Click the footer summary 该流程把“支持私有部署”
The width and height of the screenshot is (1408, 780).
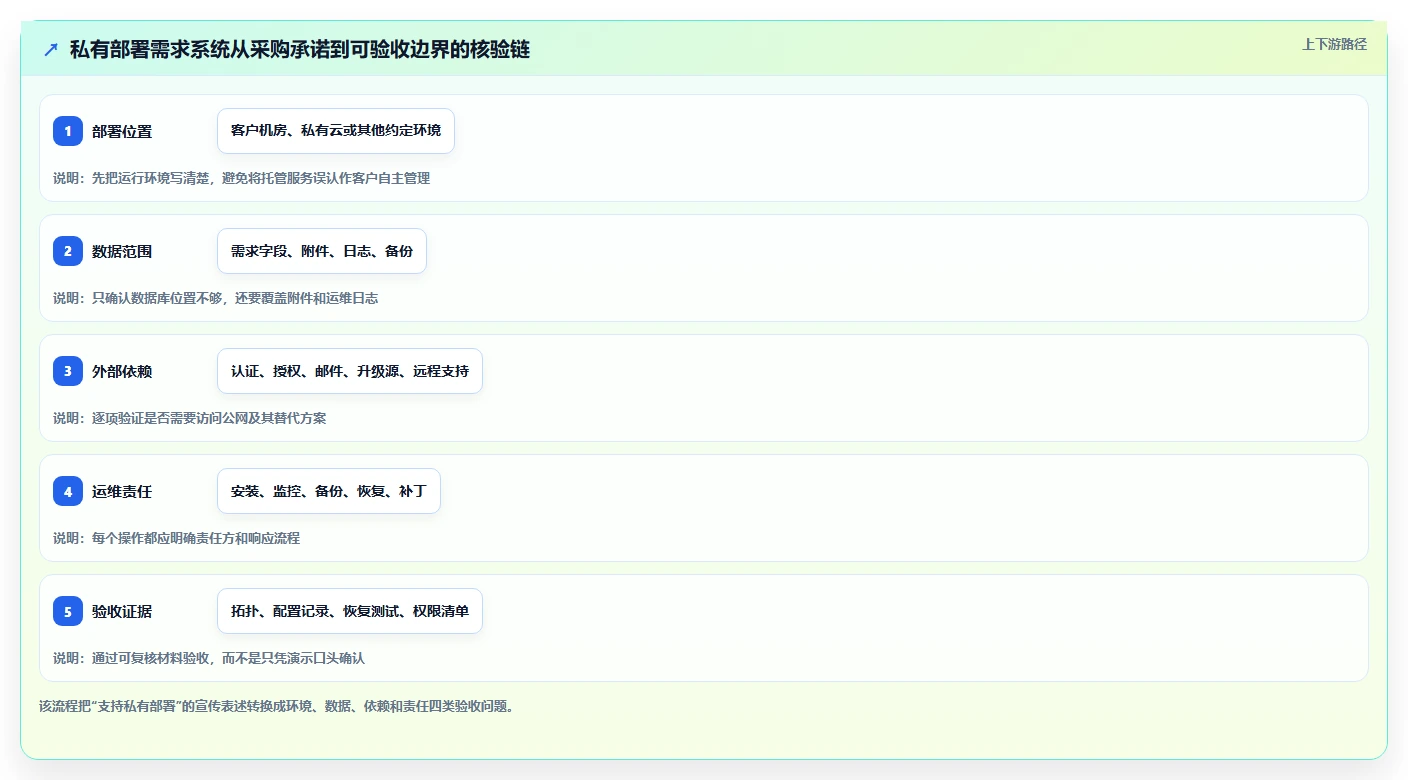pos(276,706)
